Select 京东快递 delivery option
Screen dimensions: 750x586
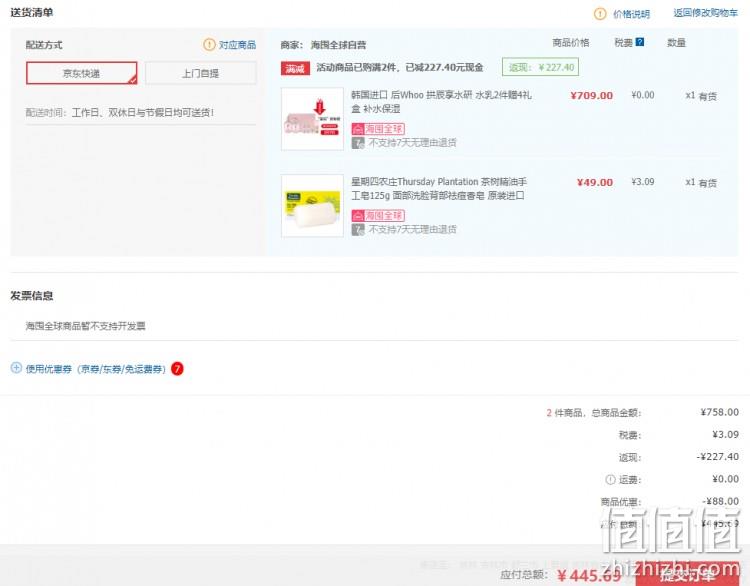[x=81, y=73]
